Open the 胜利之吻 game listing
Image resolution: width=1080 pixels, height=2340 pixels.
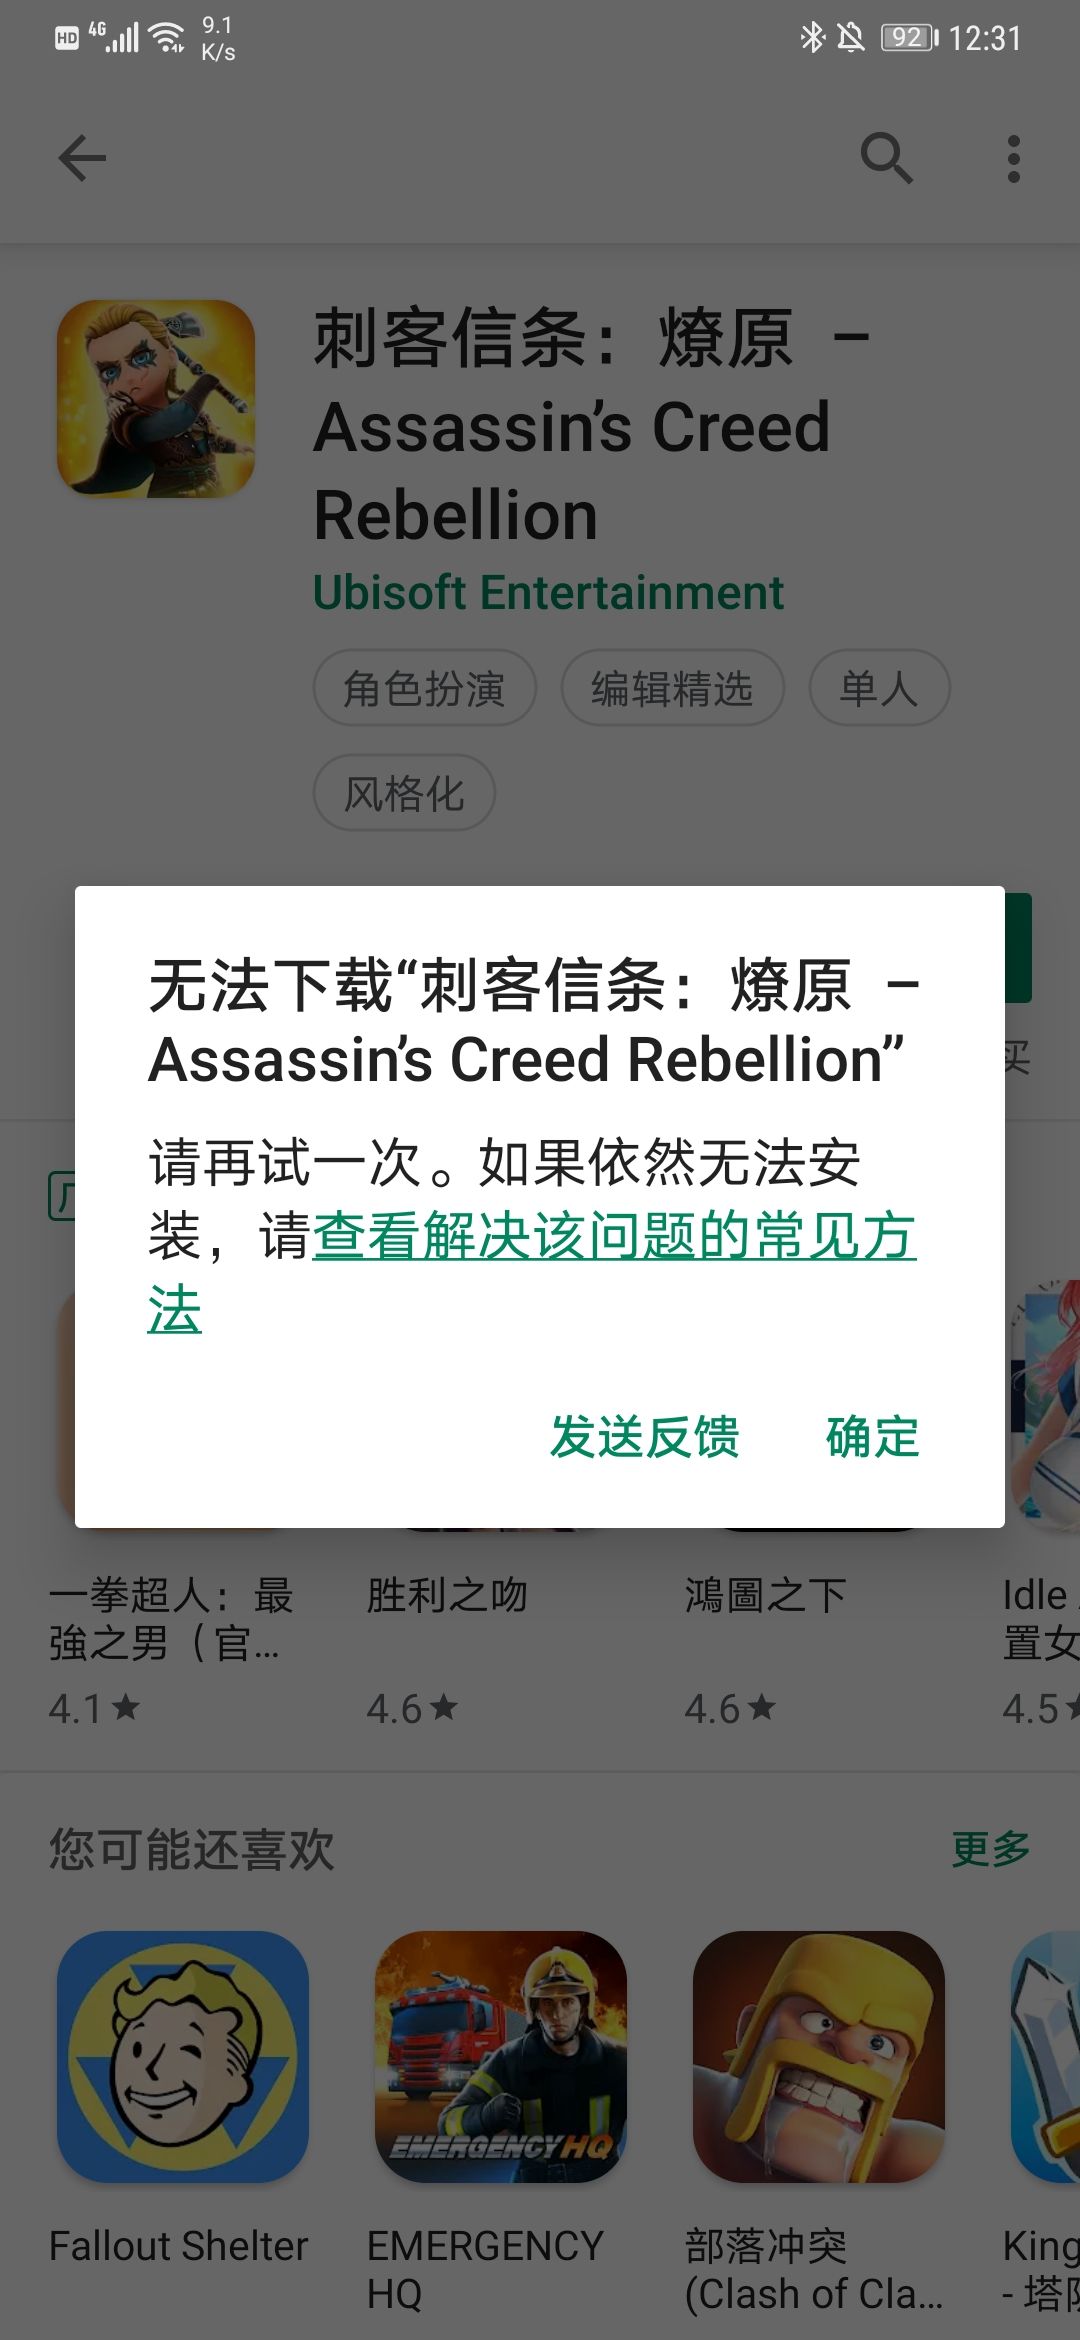click(x=447, y=1595)
